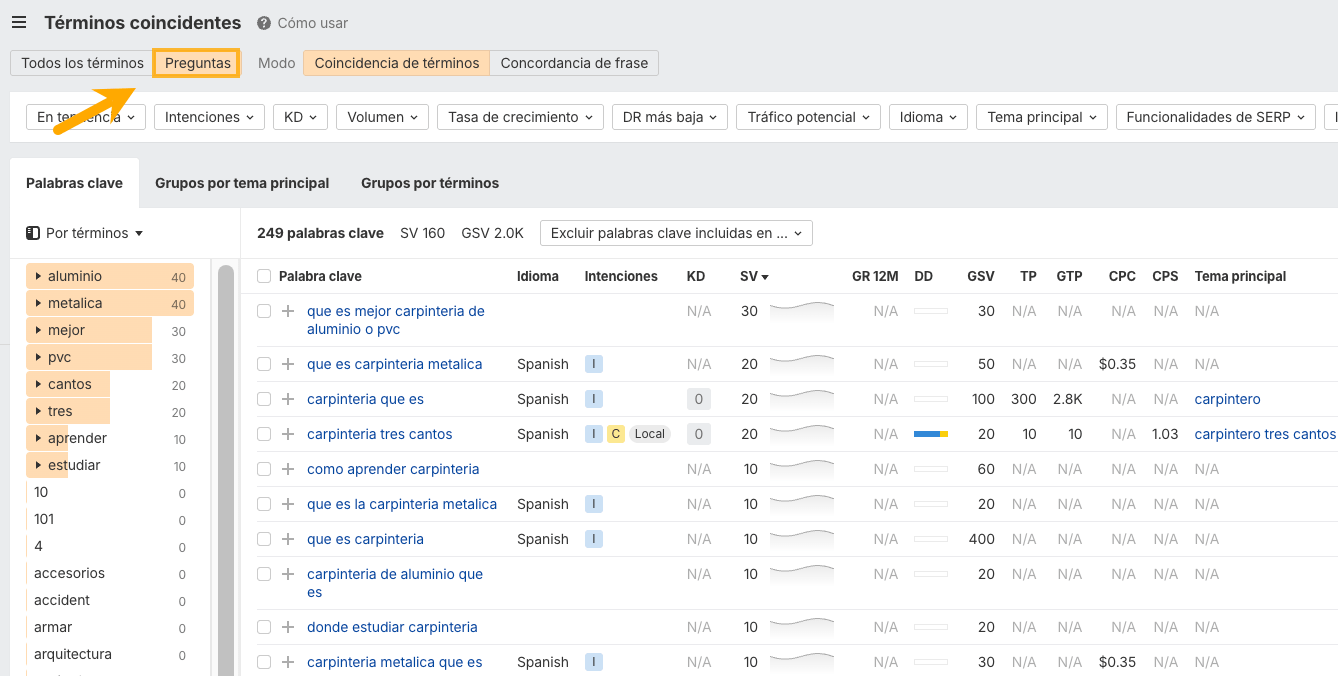Toggle the select-all Palabra clave checkbox
1338x676 pixels.
[x=264, y=276]
